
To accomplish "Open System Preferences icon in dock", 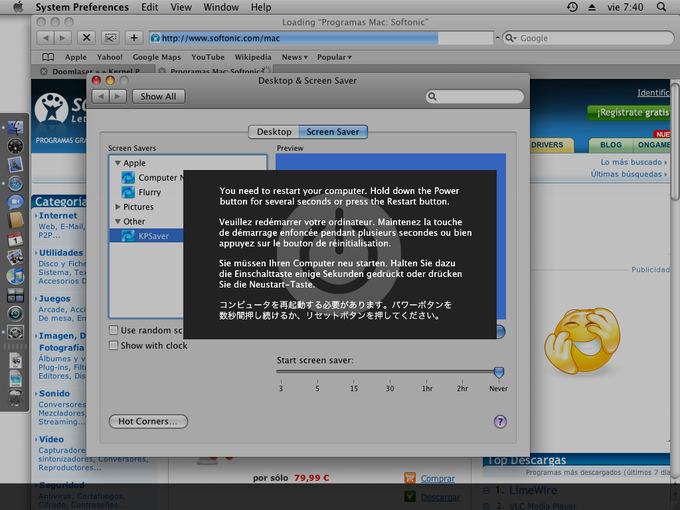I will click(15, 333).
